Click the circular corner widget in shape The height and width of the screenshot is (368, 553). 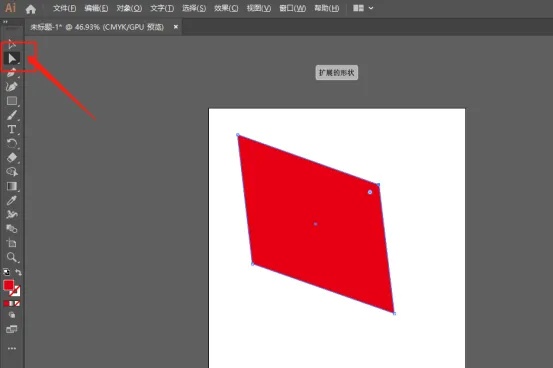click(370, 192)
